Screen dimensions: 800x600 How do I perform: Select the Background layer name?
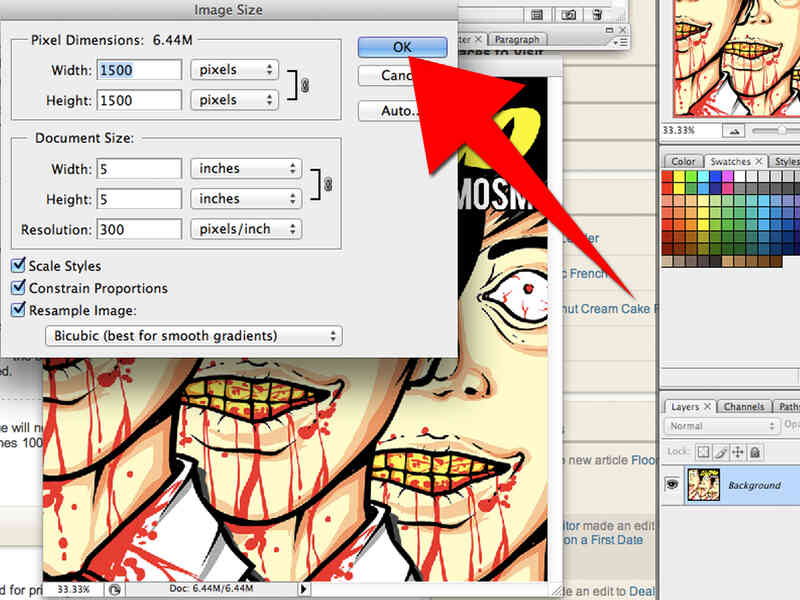(x=754, y=485)
